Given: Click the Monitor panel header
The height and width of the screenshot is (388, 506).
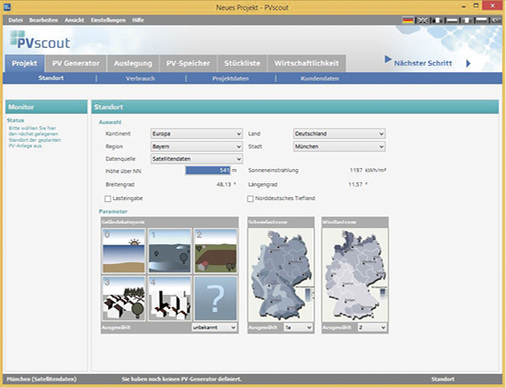Looking at the screenshot, I should pyautogui.click(x=46, y=107).
